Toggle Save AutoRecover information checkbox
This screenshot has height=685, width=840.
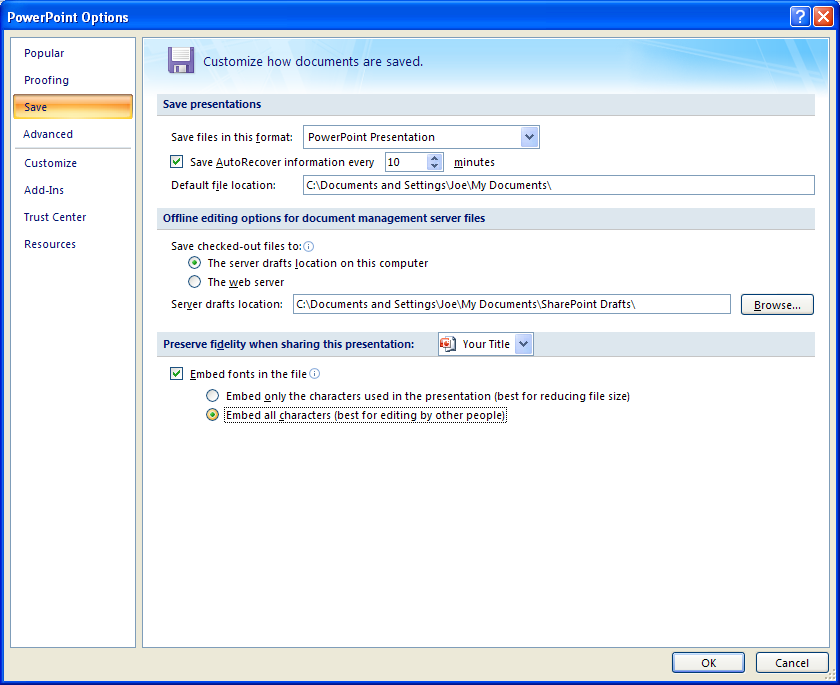click(176, 161)
